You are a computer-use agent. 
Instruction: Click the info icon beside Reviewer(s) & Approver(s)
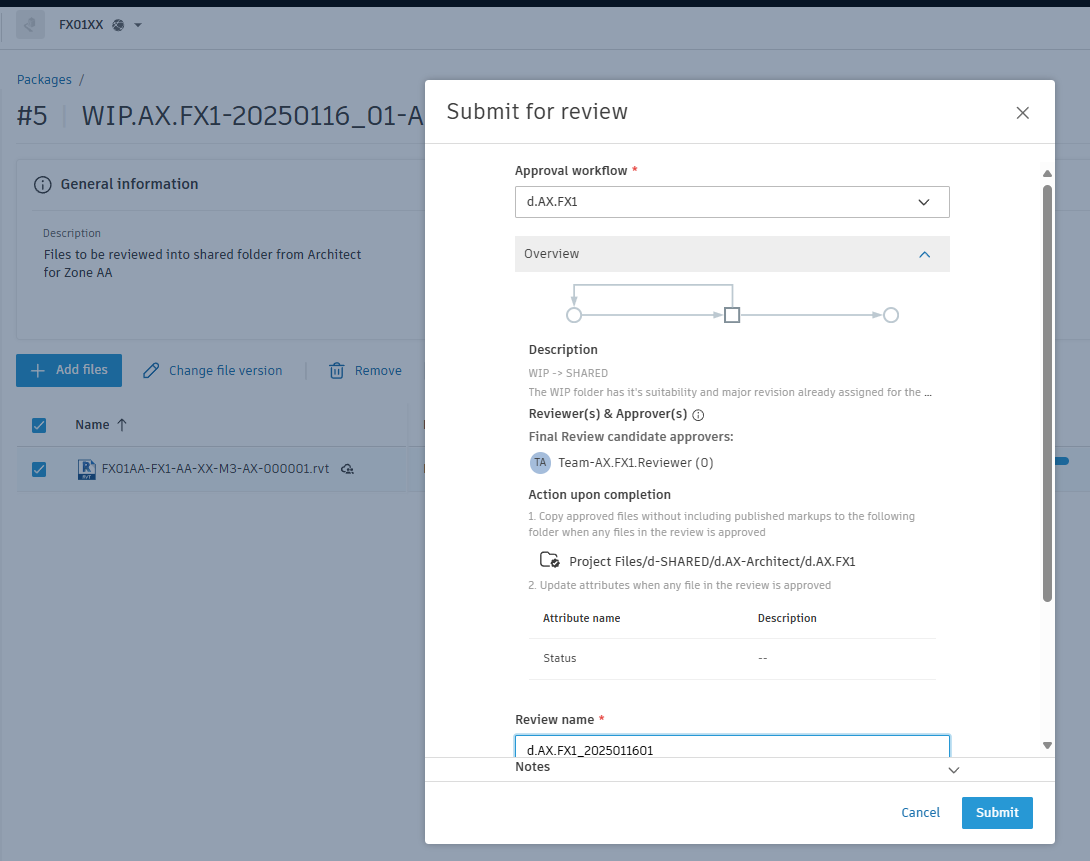click(x=699, y=415)
